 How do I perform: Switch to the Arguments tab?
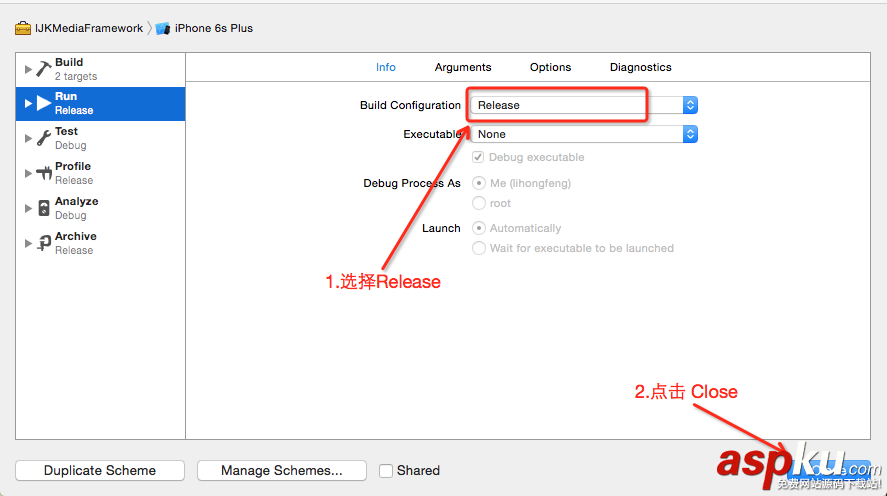(463, 67)
